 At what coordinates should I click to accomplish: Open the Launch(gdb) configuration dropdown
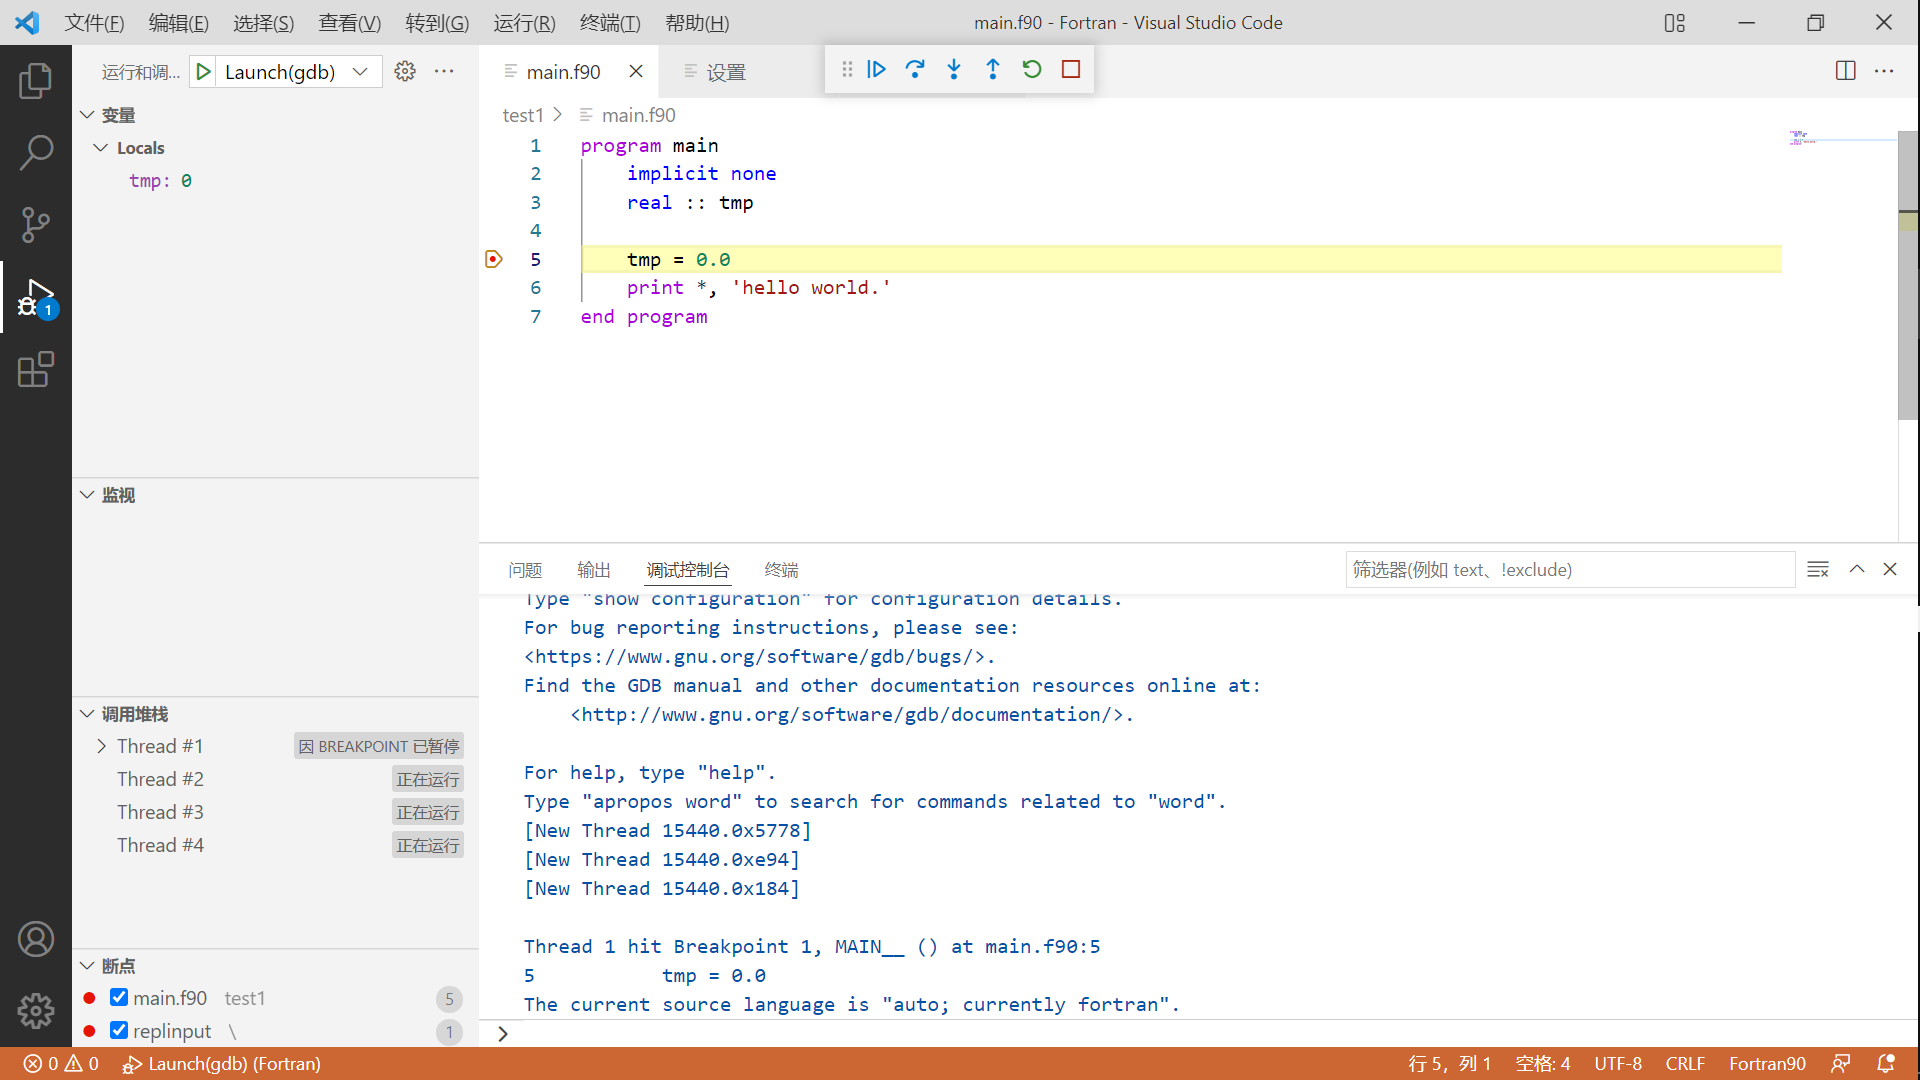coord(360,71)
